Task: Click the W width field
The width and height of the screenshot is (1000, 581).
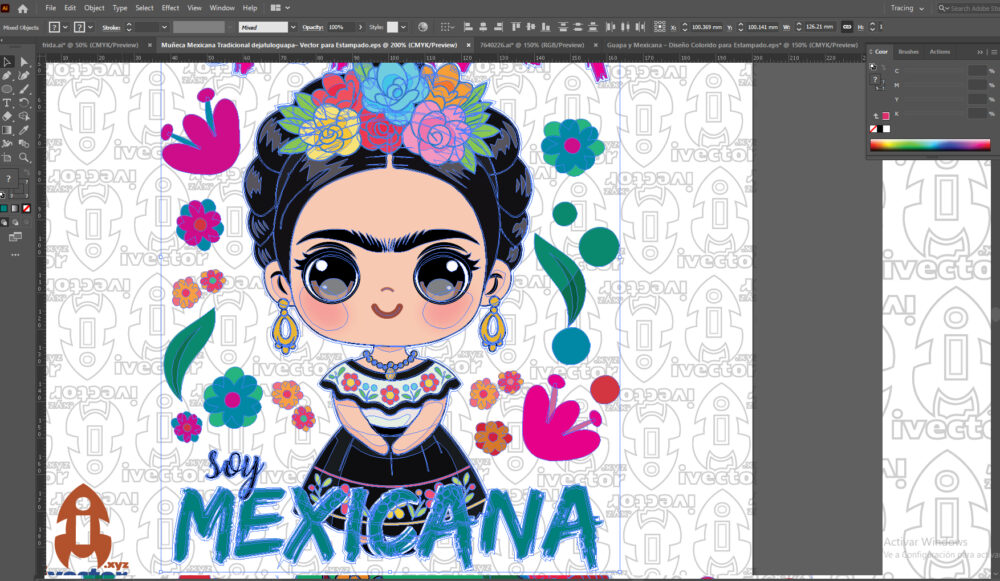Action: 819,27
